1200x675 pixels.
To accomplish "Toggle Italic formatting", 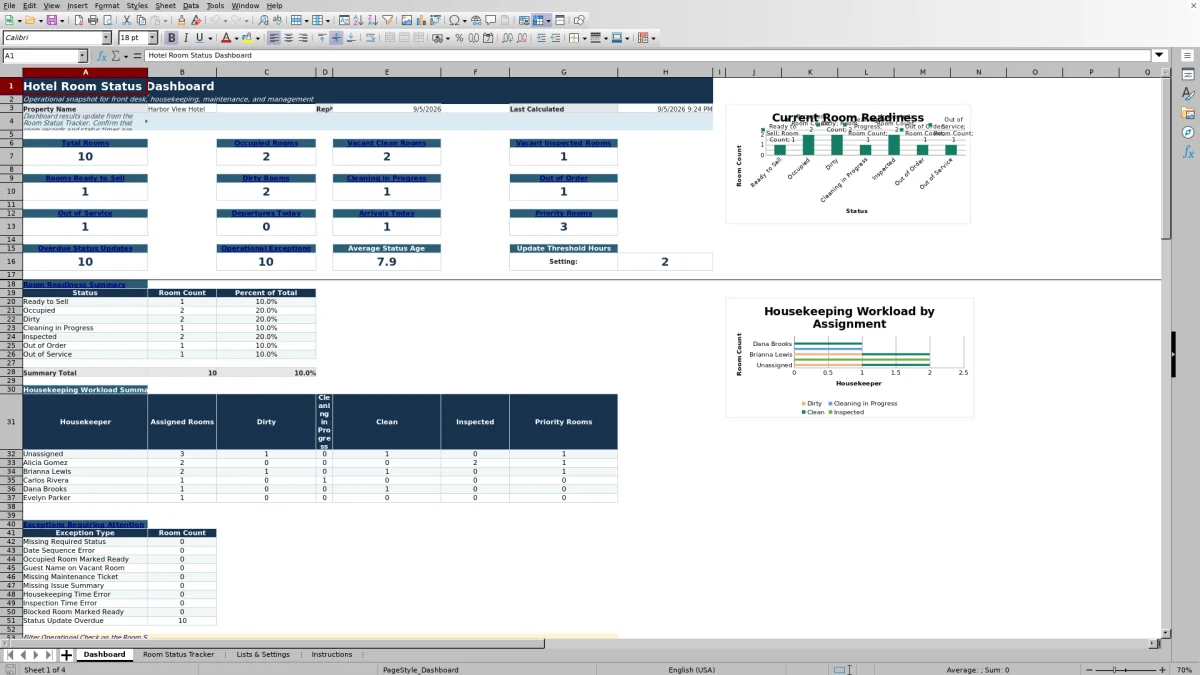I will coord(186,38).
